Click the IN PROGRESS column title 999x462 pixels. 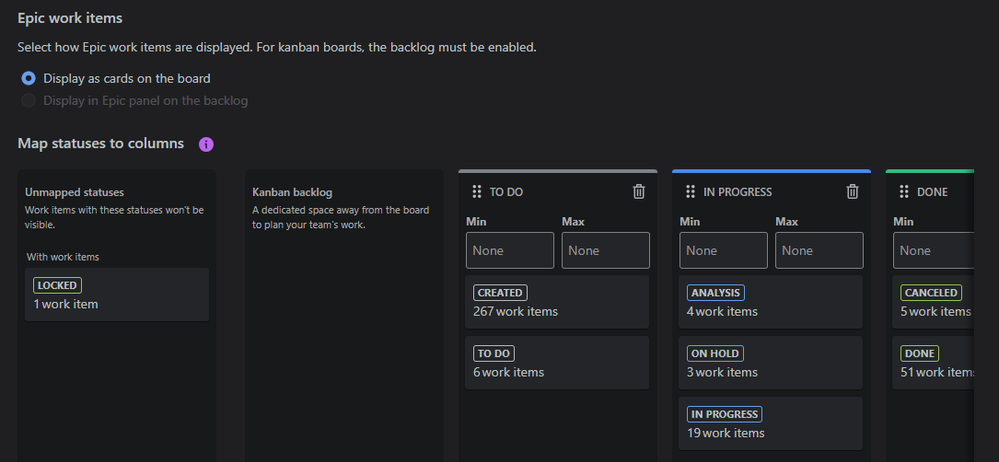[x=738, y=192]
